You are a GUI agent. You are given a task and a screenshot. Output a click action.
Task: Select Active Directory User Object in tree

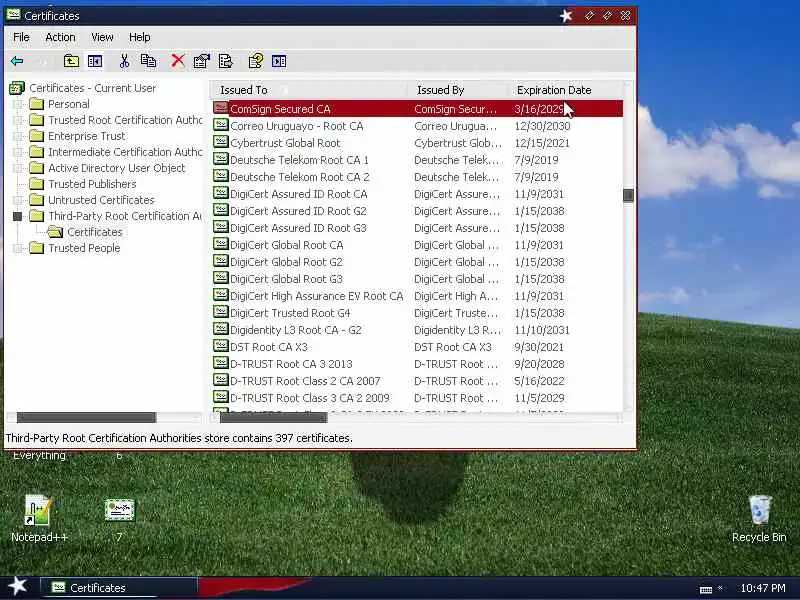click(116, 168)
